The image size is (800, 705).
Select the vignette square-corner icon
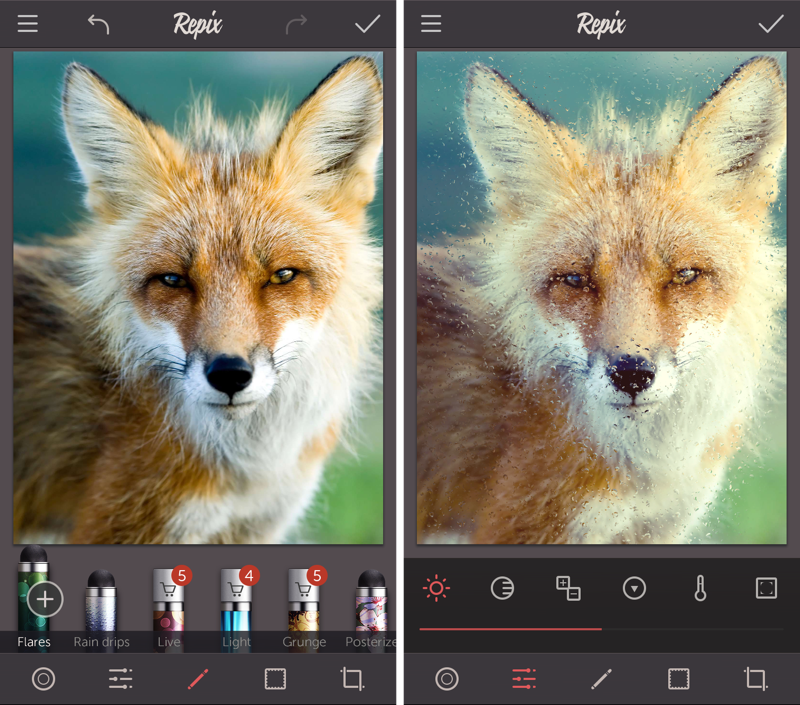point(766,588)
